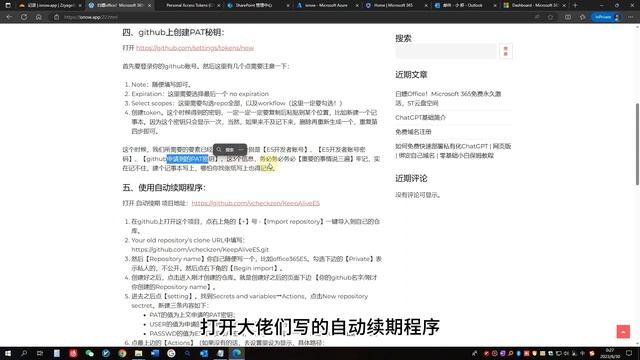This screenshot has height=360, width=640.
Task: Switch to Microsoft Edge on the taskbar
Action: (236, 353)
